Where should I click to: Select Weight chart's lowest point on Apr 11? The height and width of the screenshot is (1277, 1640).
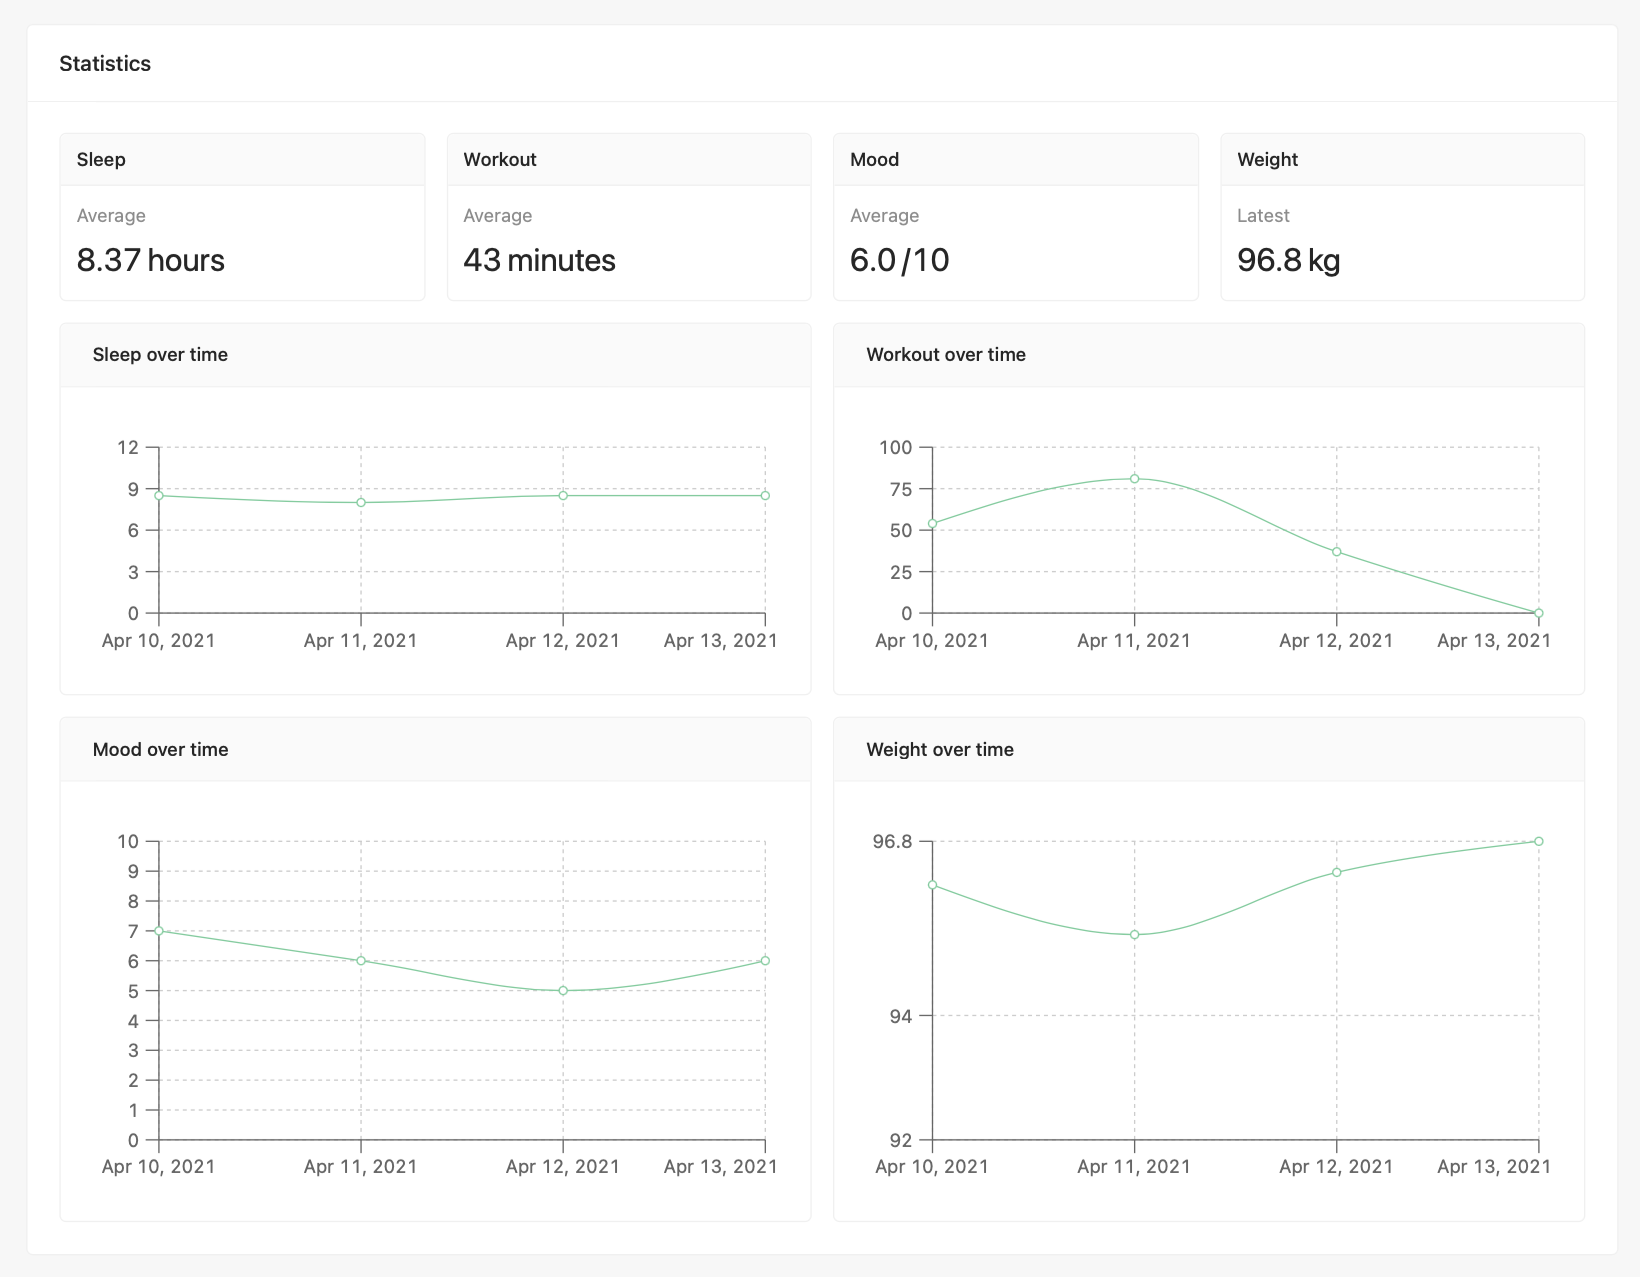click(1135, 935)
